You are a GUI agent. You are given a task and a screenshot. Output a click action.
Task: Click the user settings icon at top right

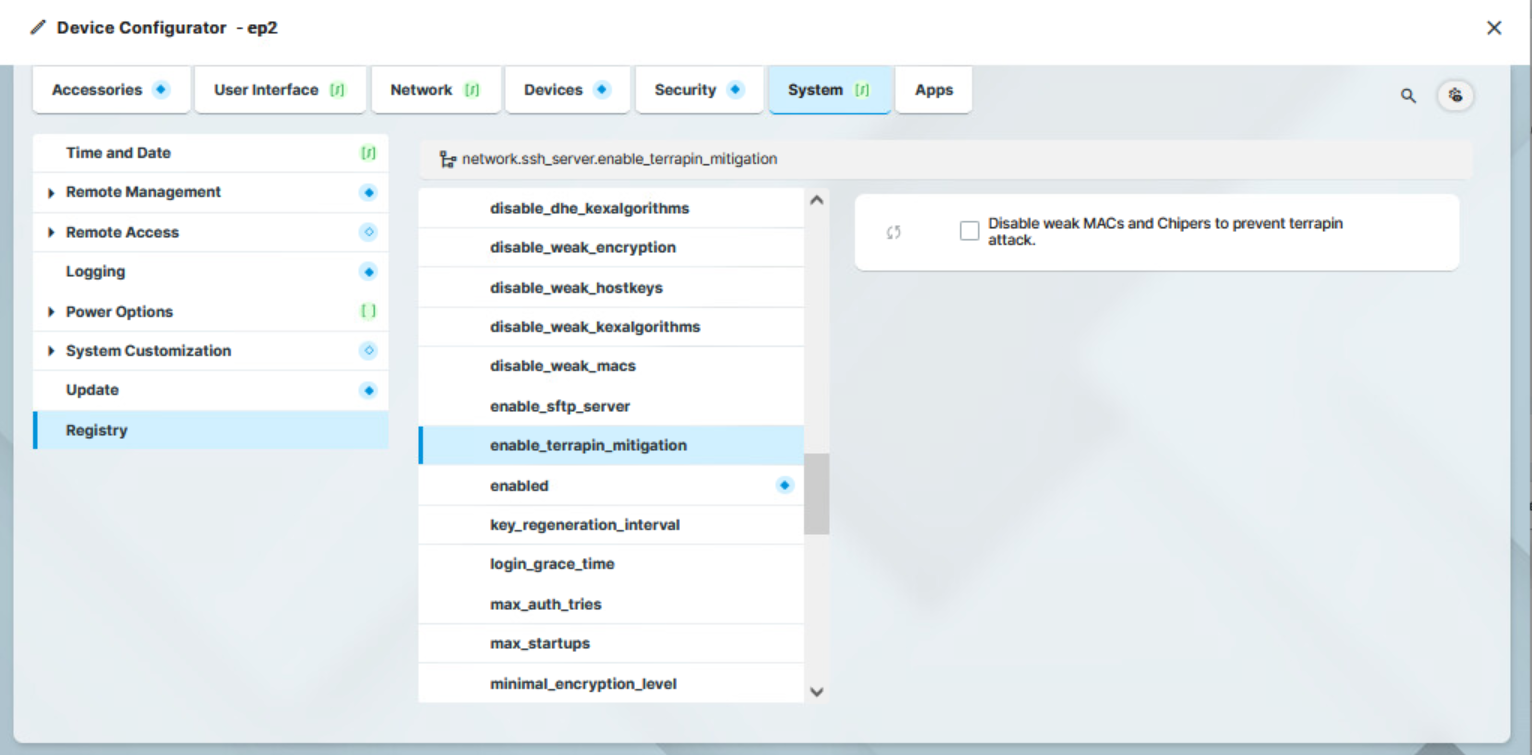coord(1455,95)
